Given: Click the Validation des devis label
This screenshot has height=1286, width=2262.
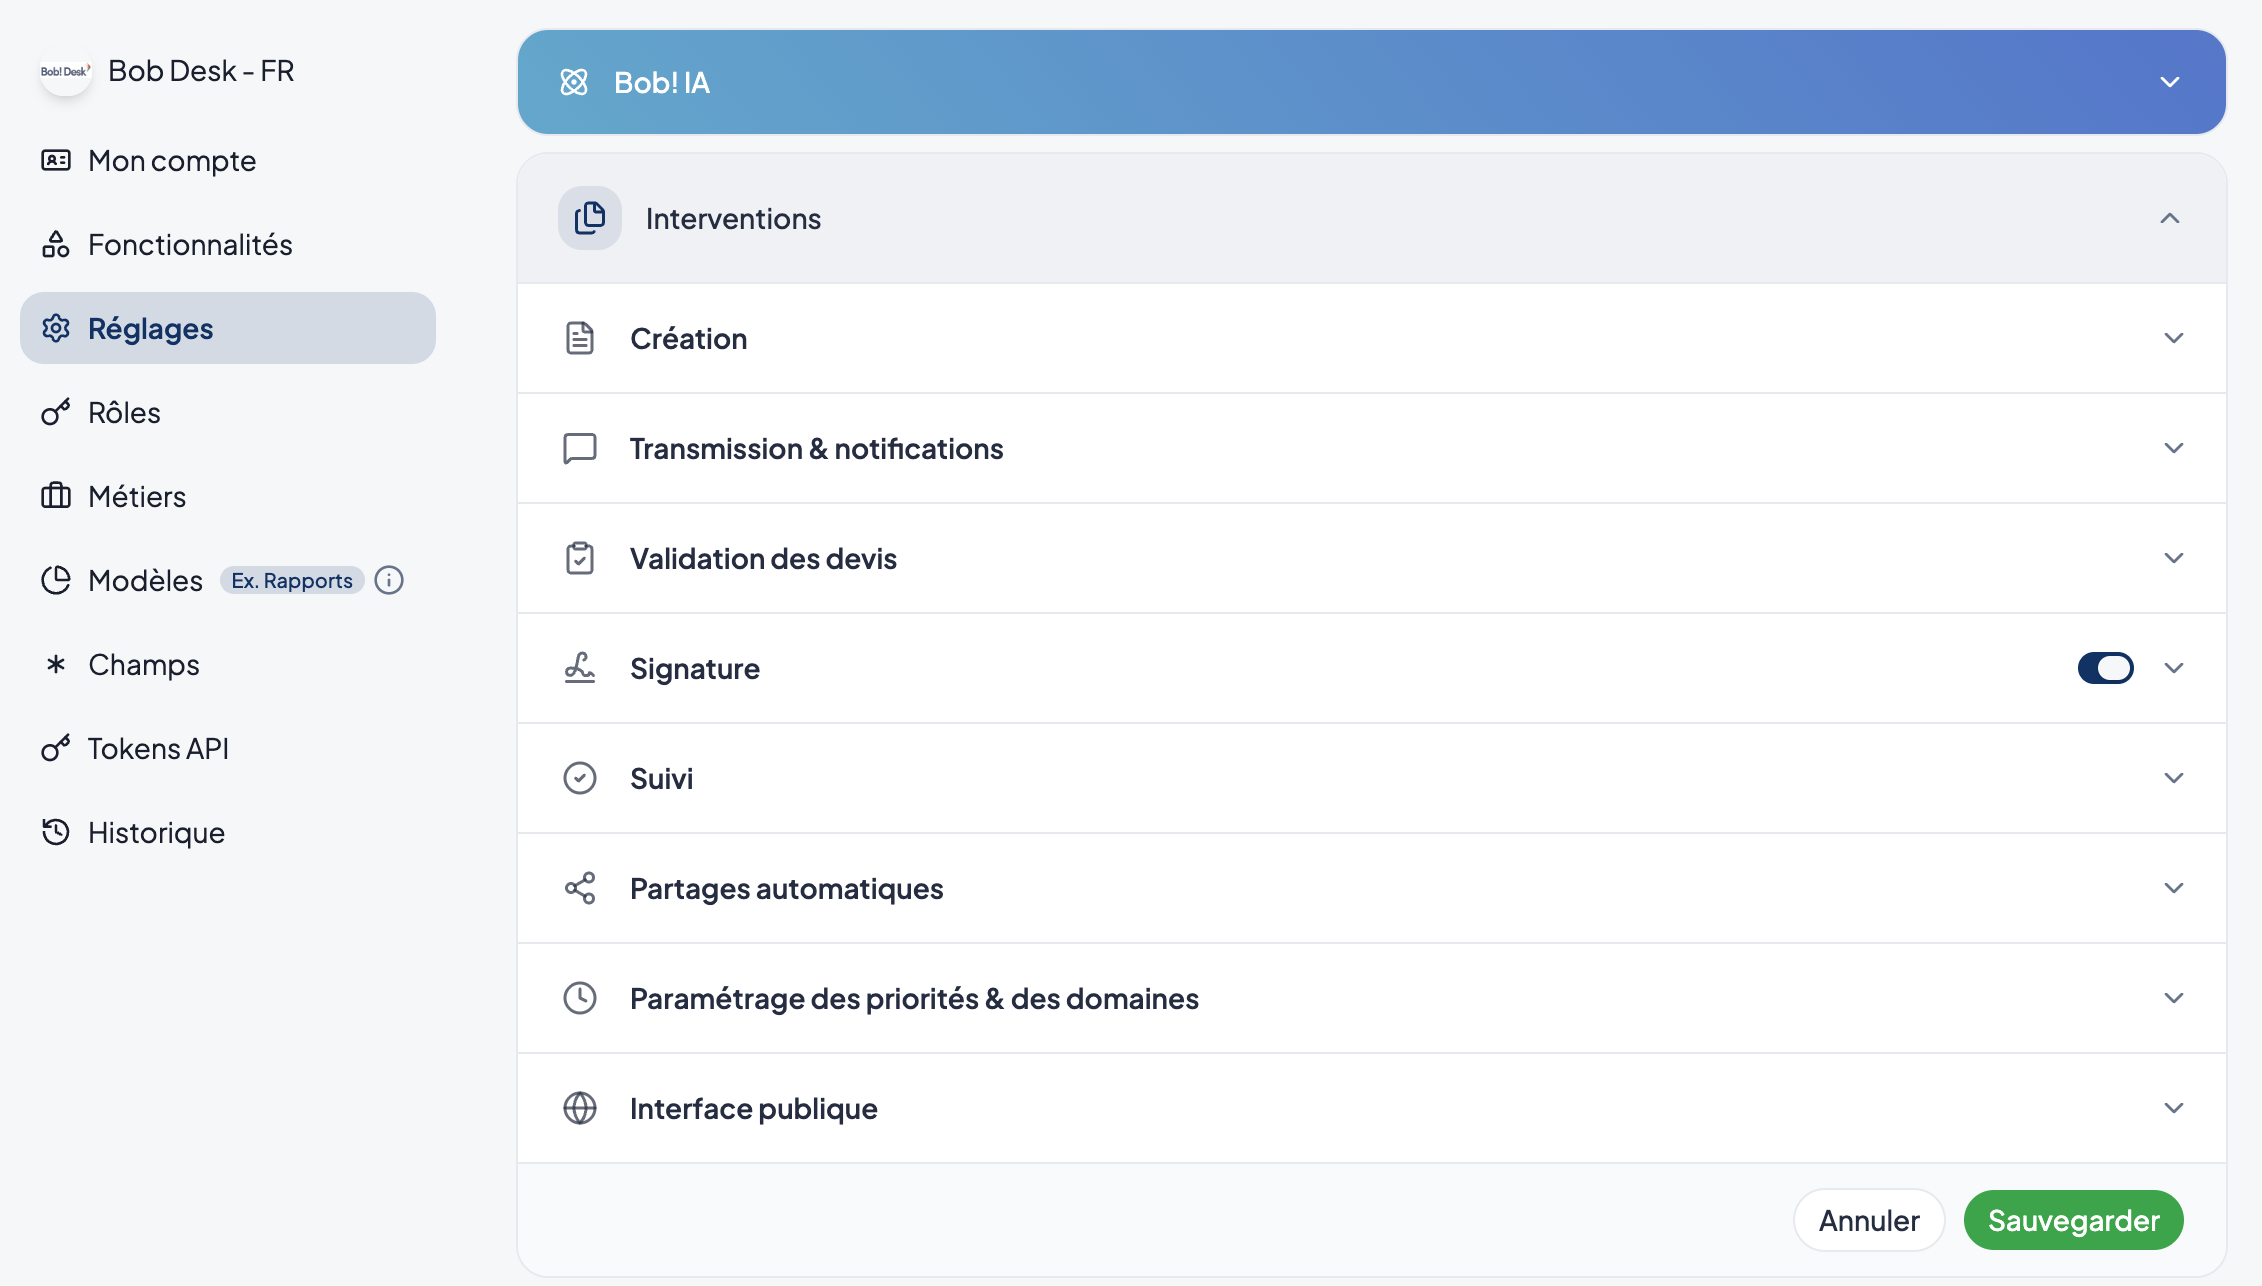Looking at the screenshot, I should tap(763, 558).
